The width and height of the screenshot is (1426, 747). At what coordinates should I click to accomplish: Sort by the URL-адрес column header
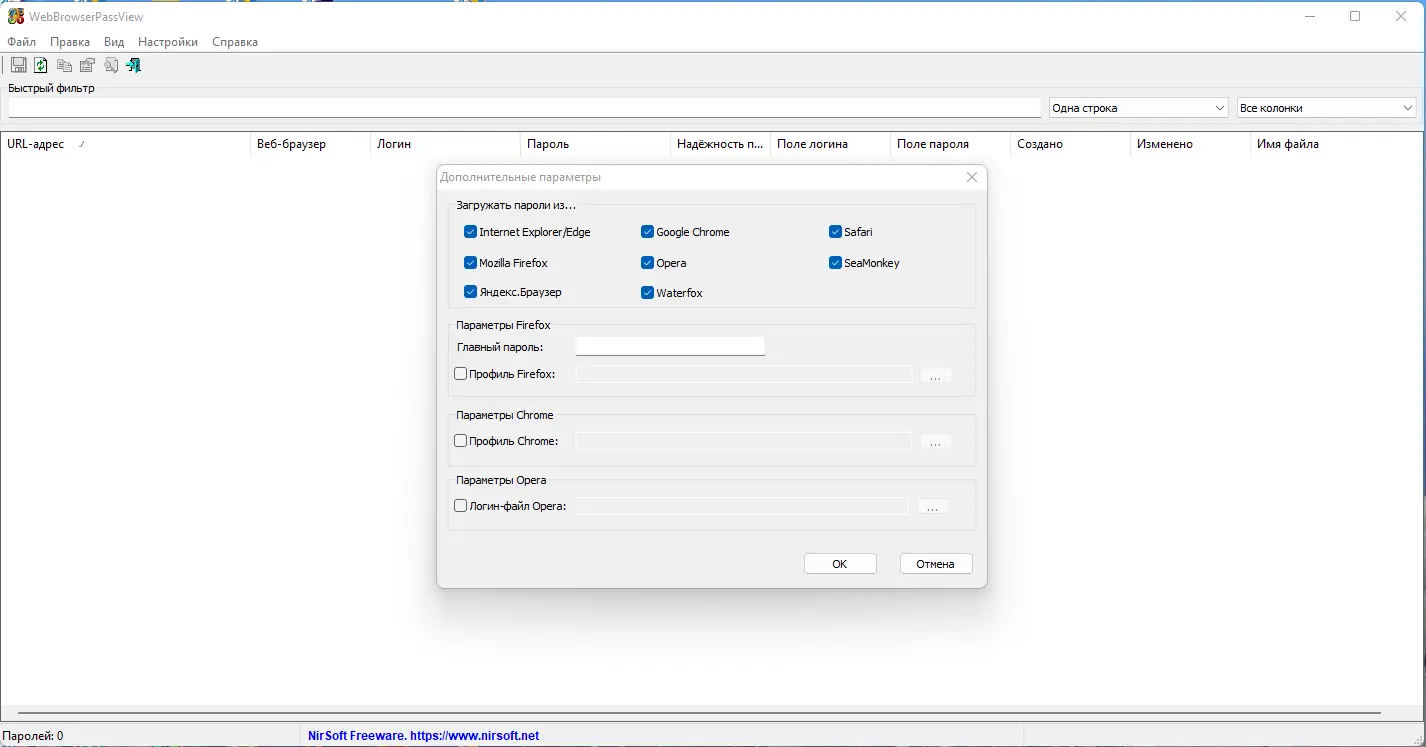click(125, 144)
